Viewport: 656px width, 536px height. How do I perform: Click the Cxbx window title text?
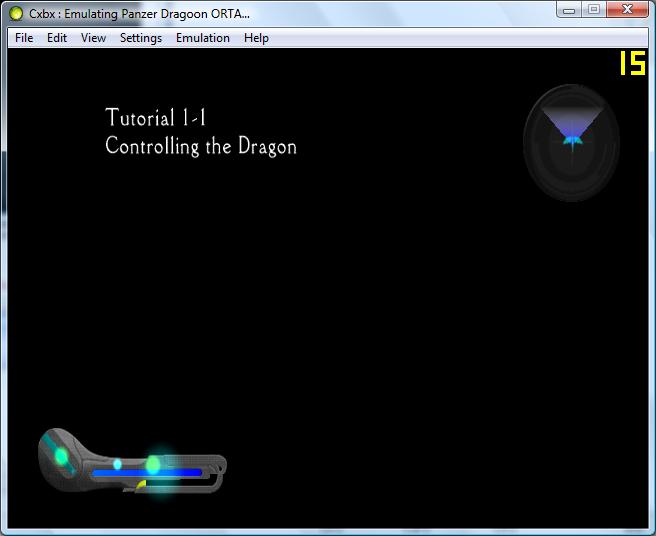point(140,14)
